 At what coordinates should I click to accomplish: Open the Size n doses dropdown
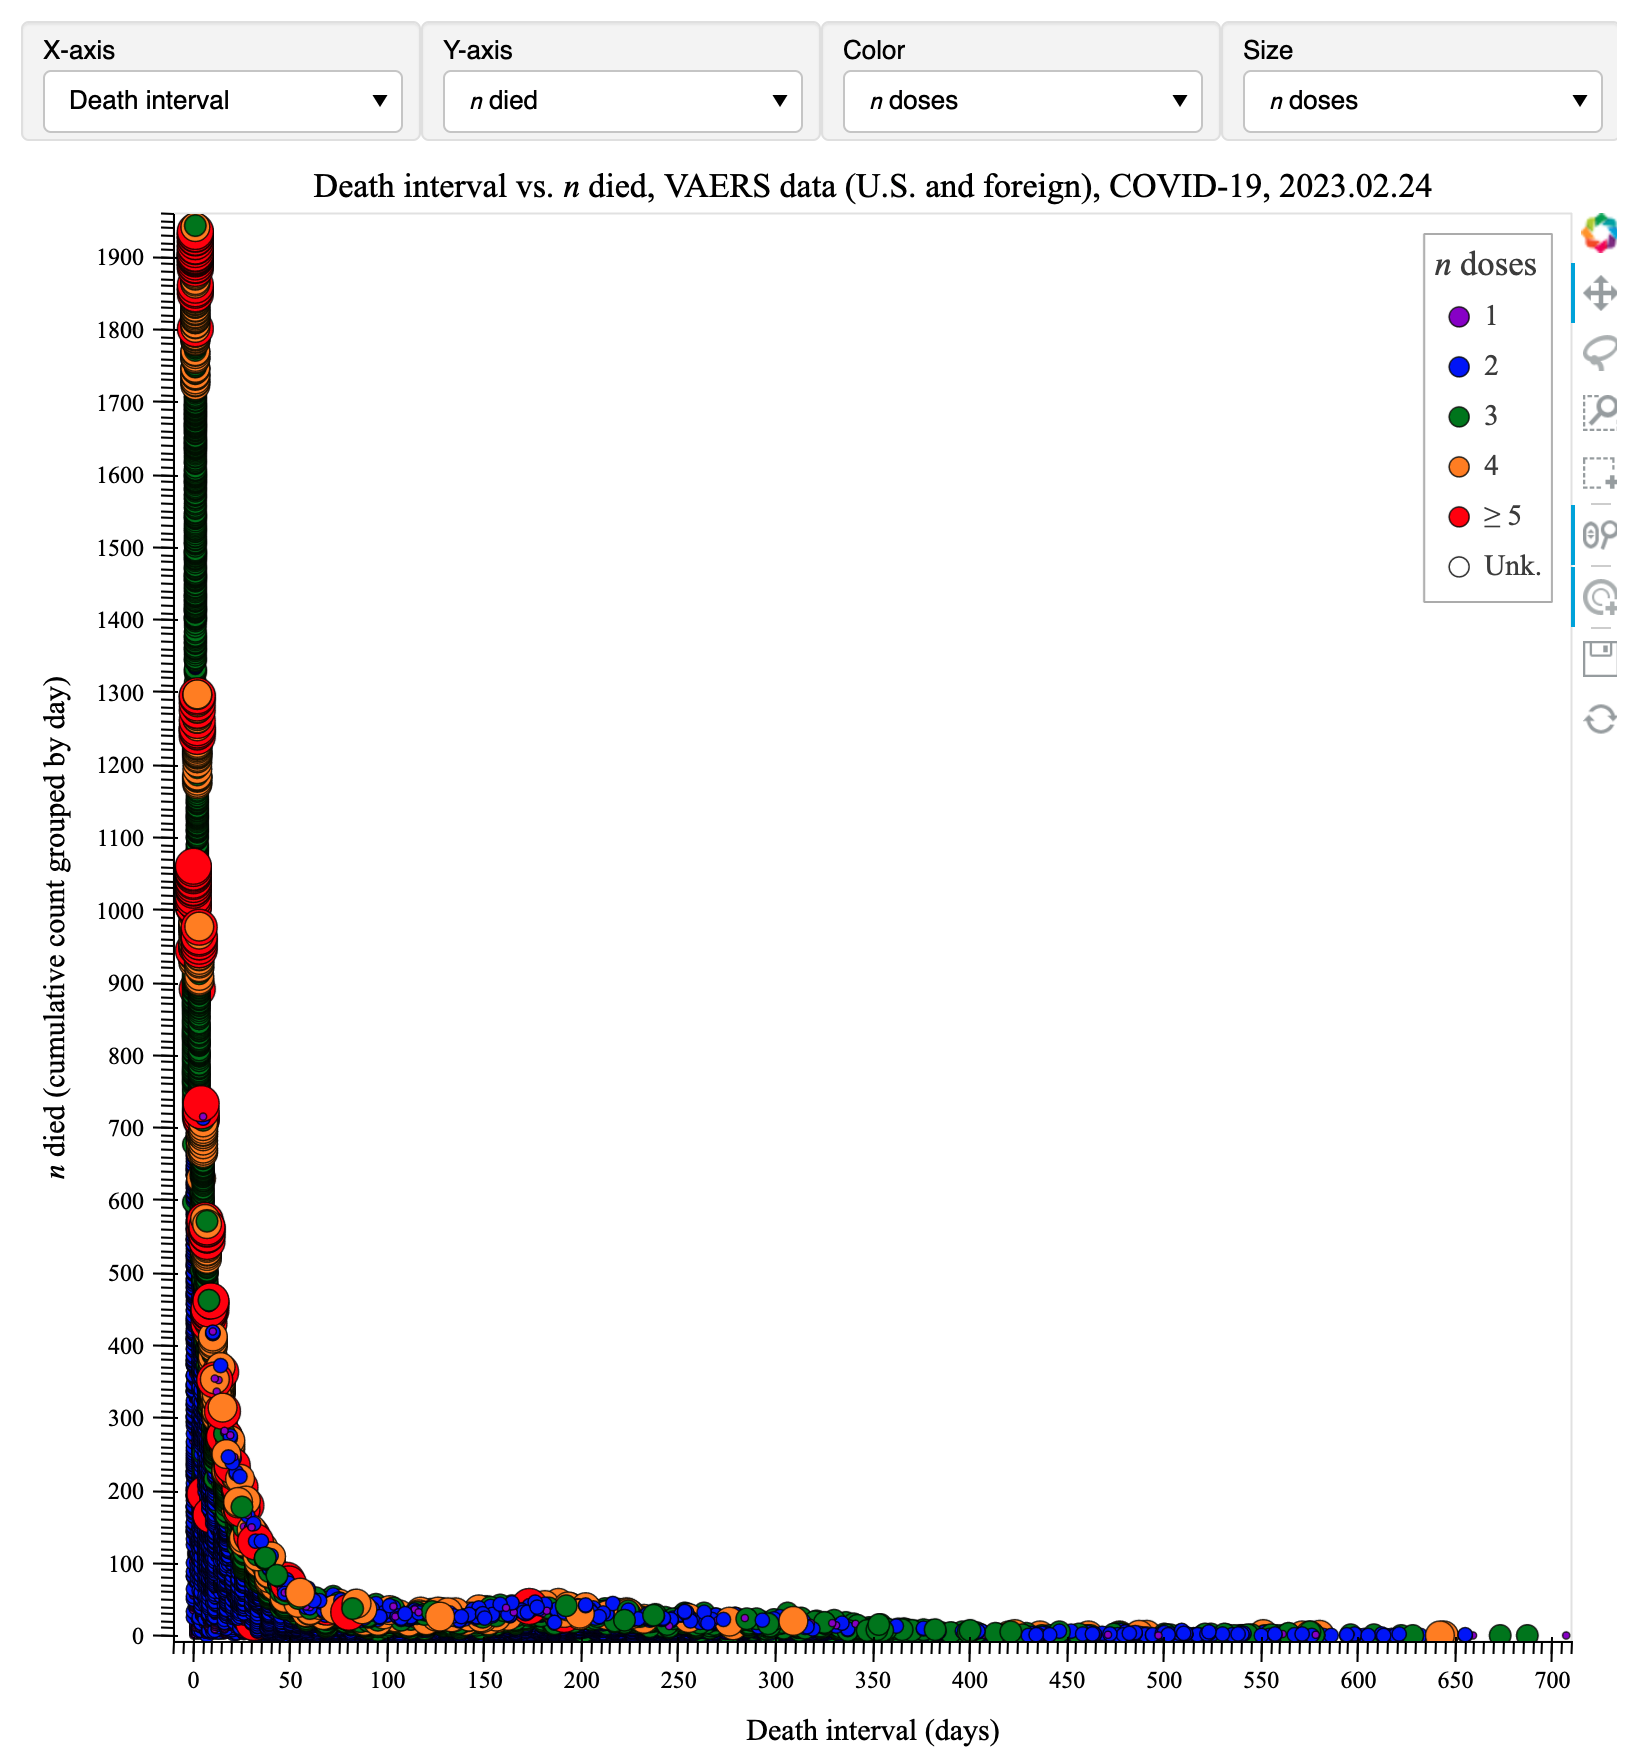[x=1422, y=101]
